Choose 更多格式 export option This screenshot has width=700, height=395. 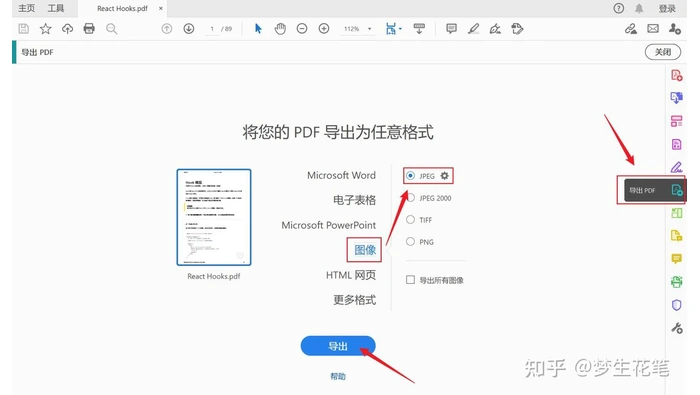(x=354, y=300)
